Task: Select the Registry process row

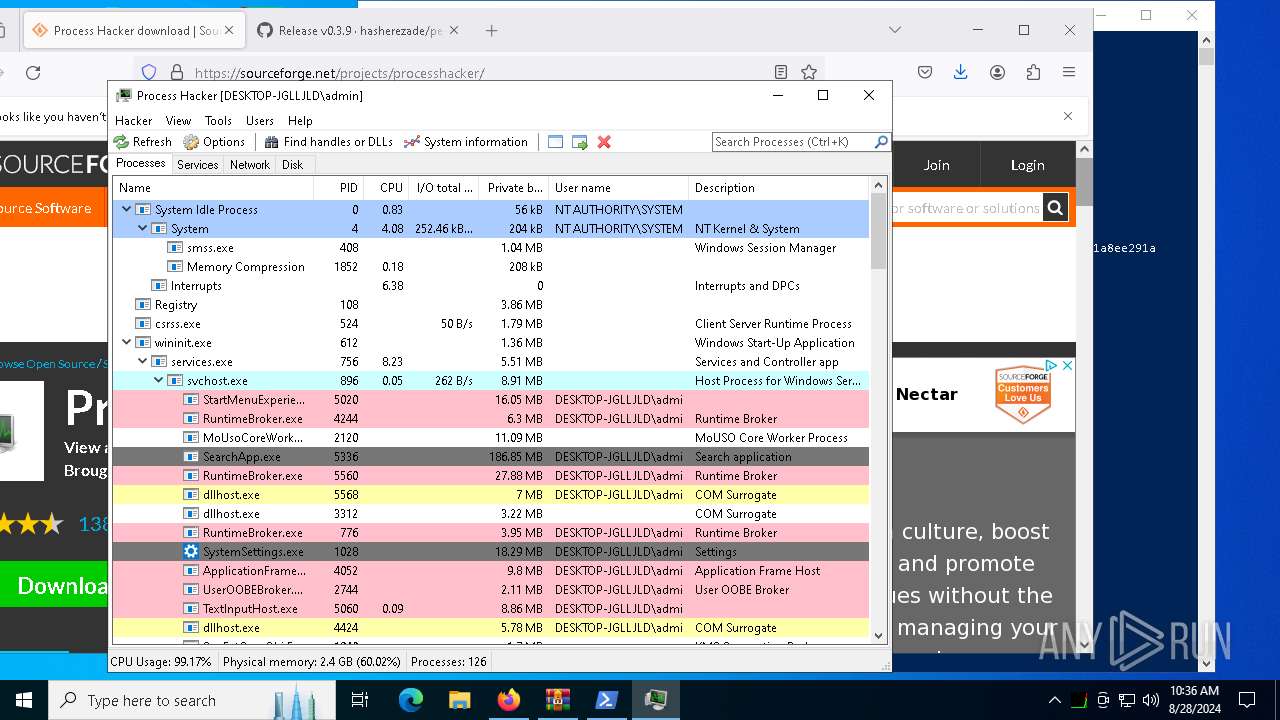Action: click(x=491, y=304)
